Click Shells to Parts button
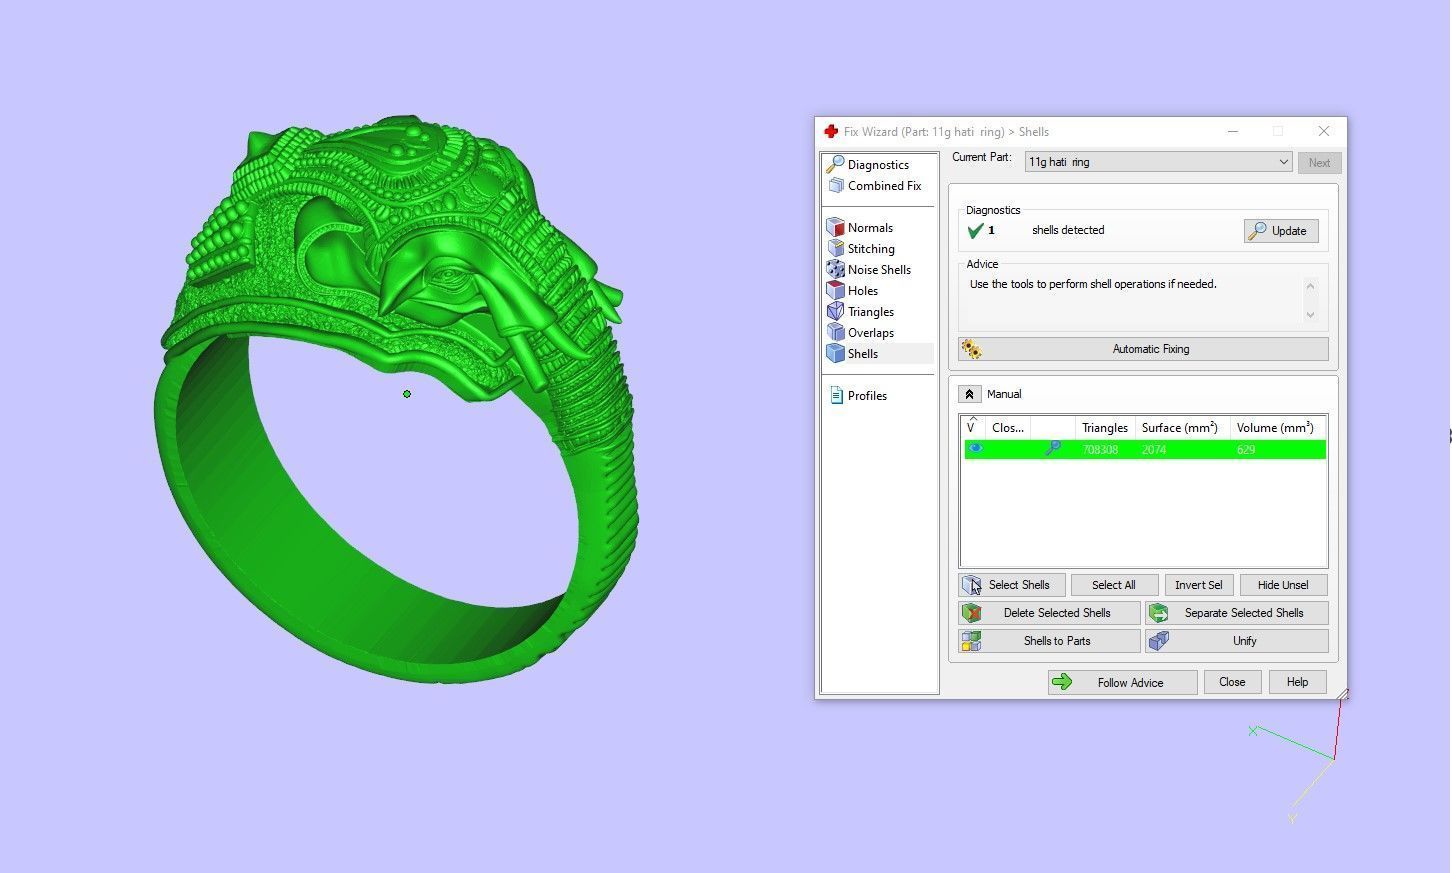The image size is (1452, 873). click(x=1049, y=641)
